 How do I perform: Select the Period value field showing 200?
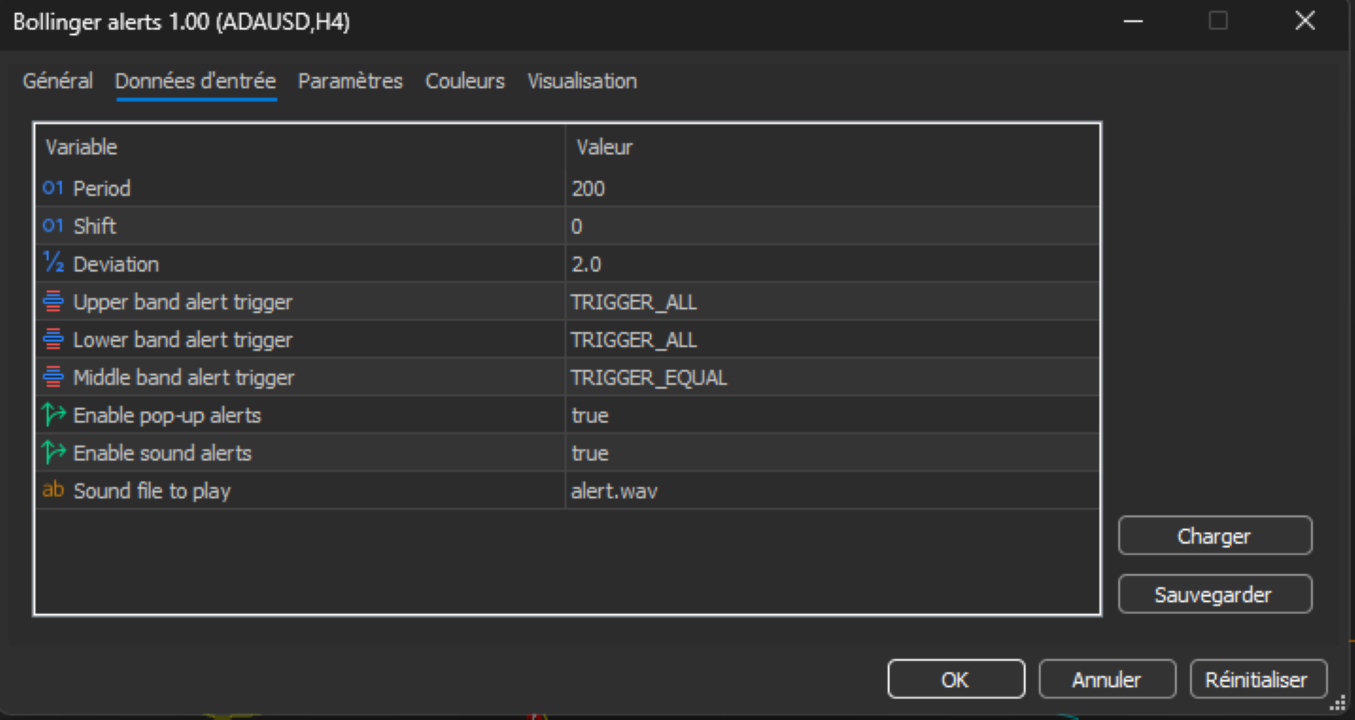tap(832, 188)
